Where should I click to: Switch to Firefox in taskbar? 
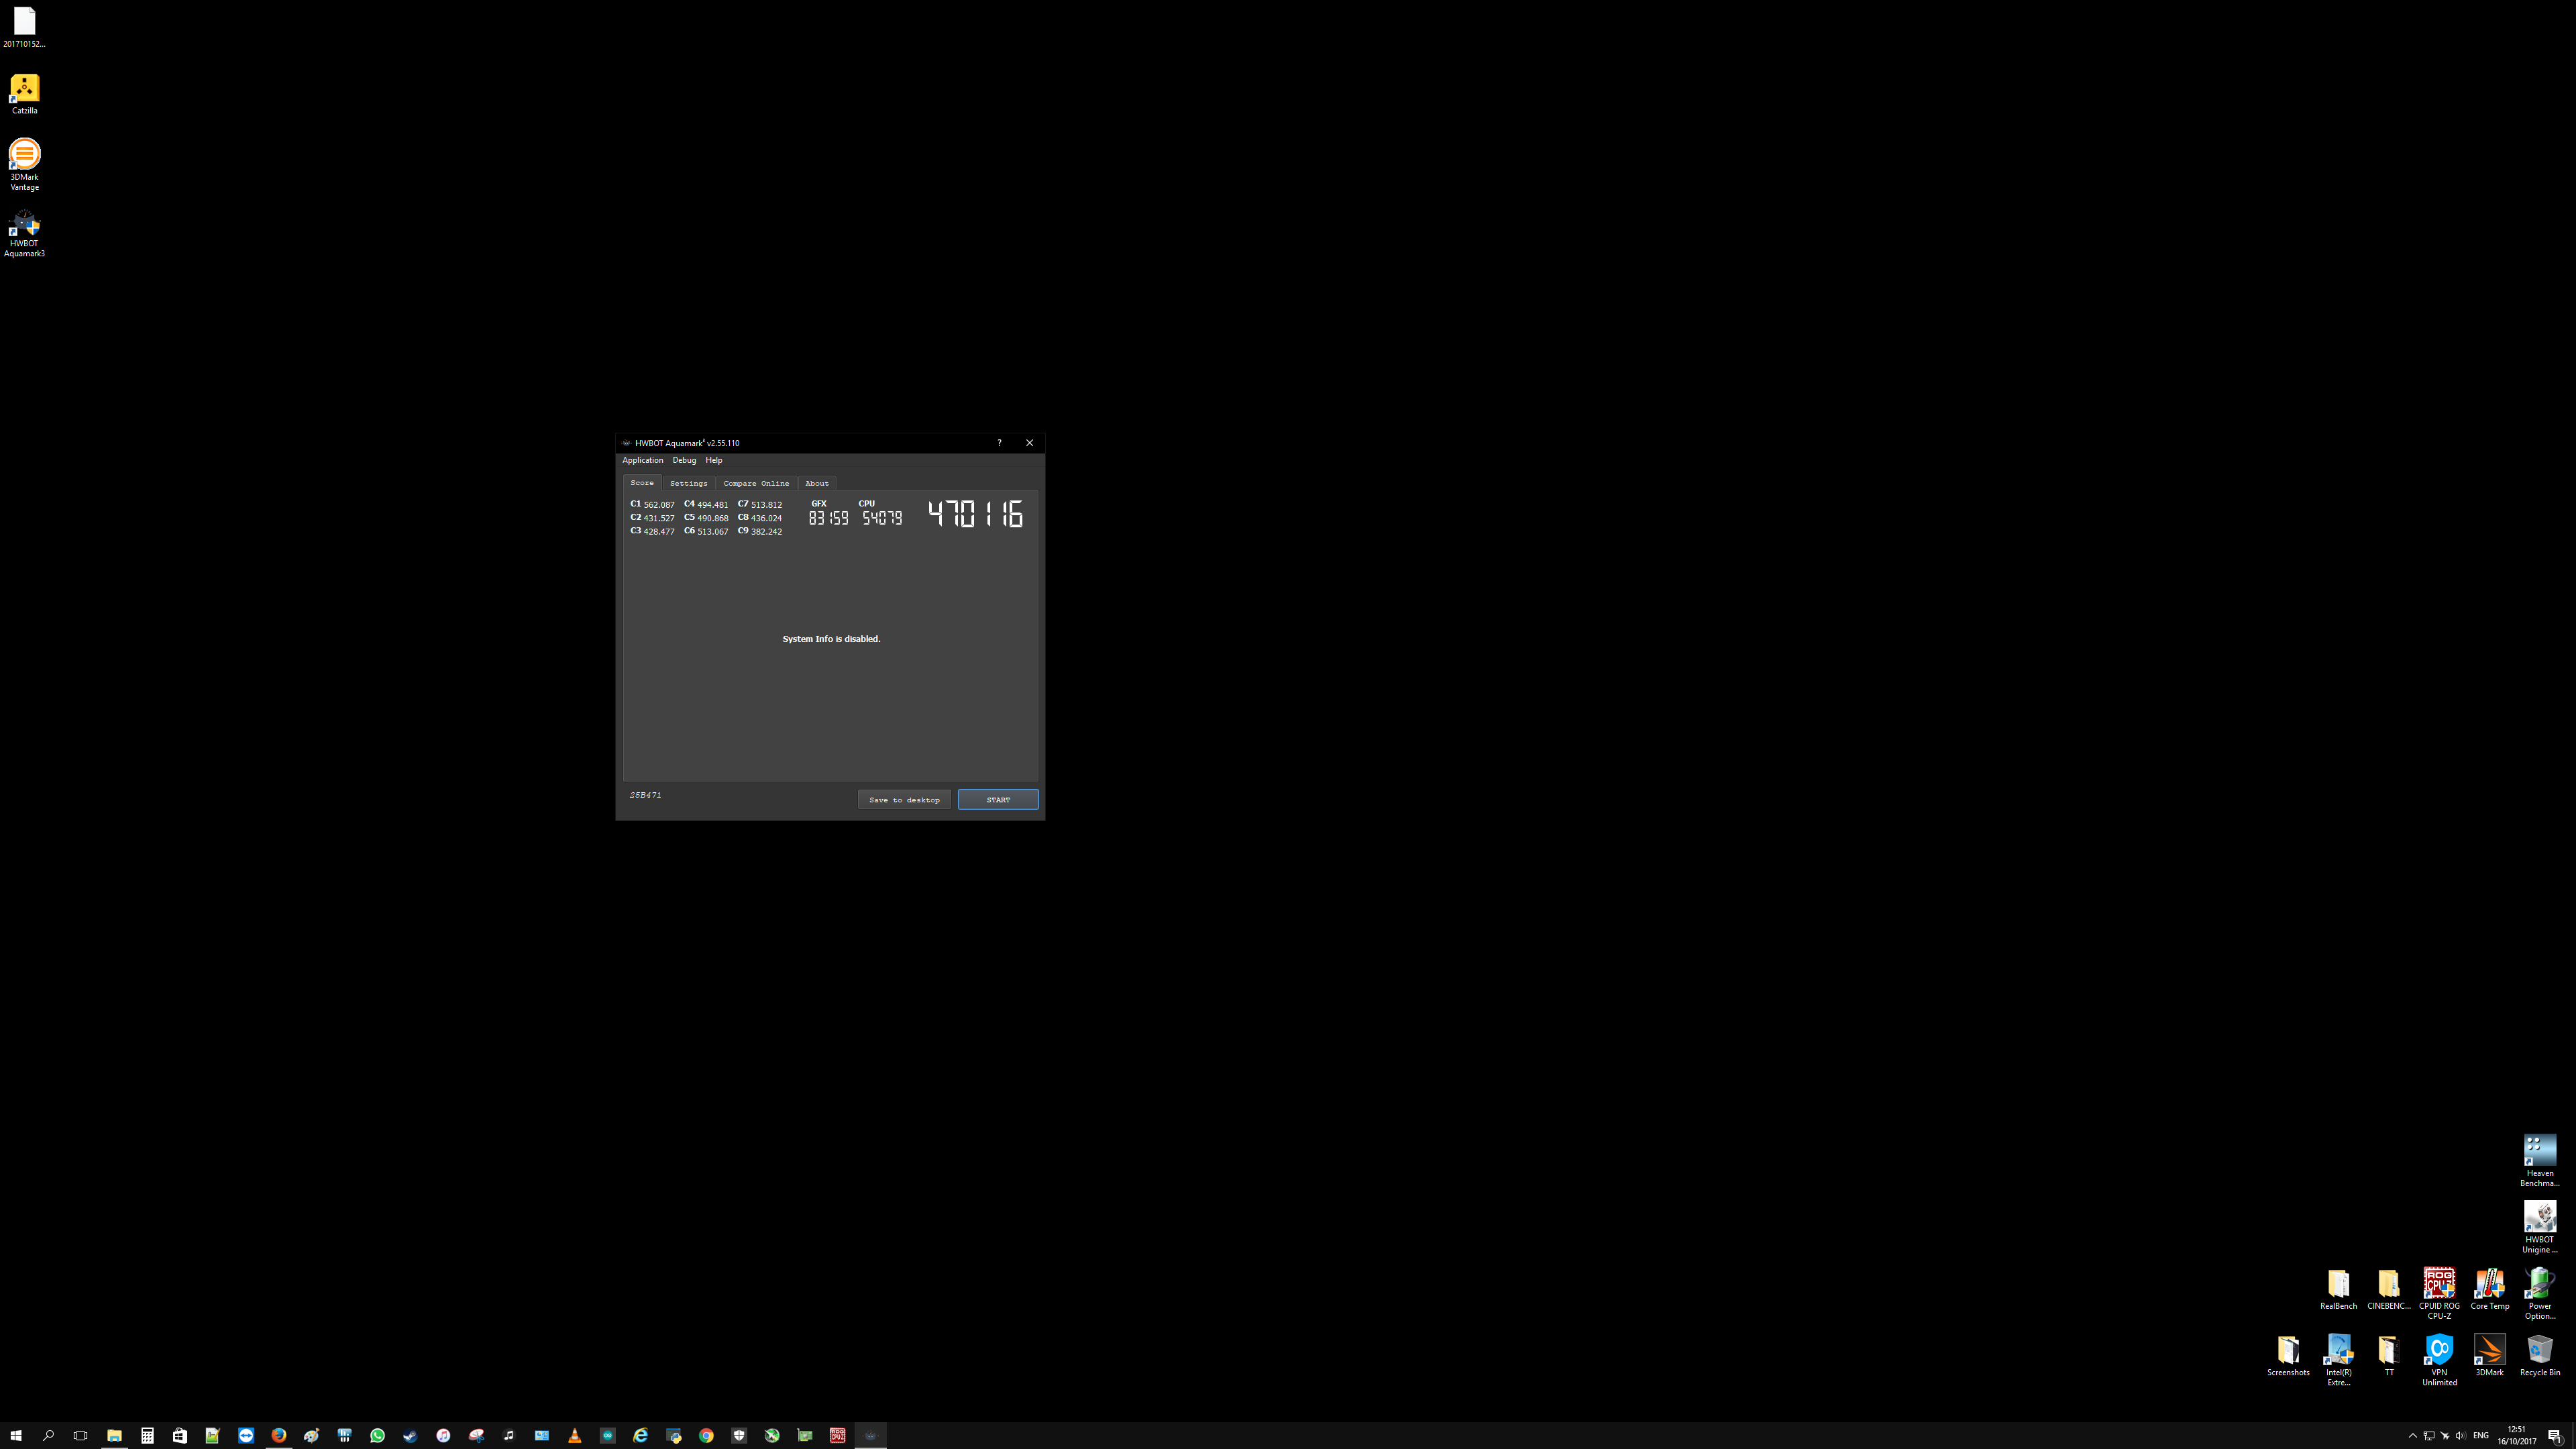point(278,1435)
